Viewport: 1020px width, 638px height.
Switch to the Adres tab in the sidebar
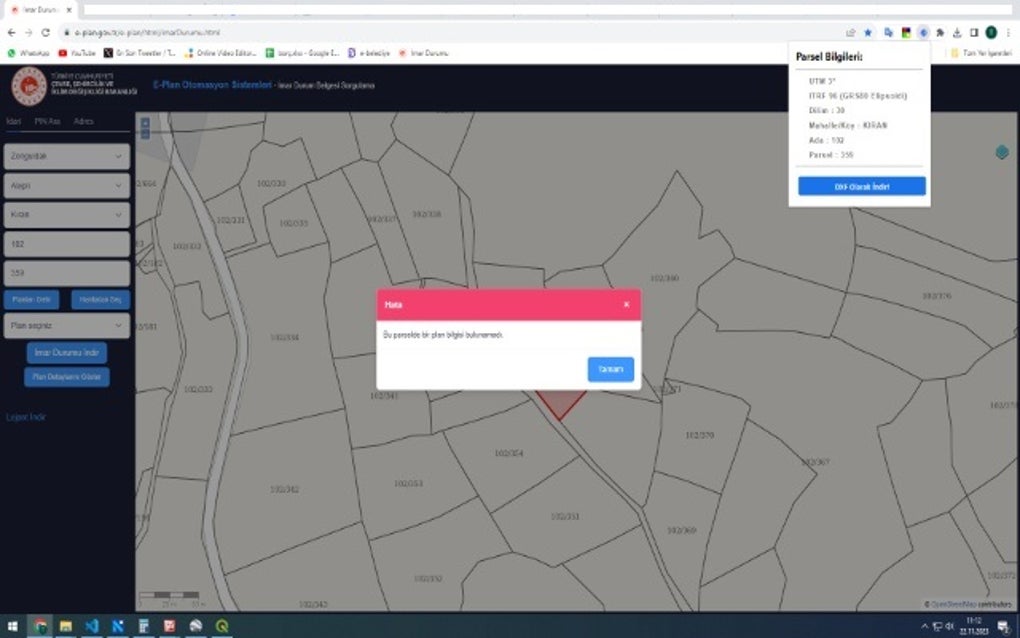click(x=85, y=121)
